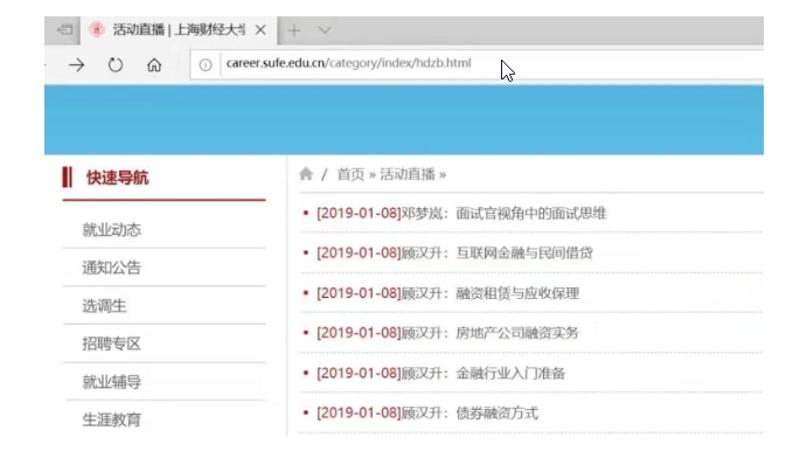Click the 首页 breadcrumb link
Image resolution: width=800 pixels, height=458 pixels.
(350, 174)
